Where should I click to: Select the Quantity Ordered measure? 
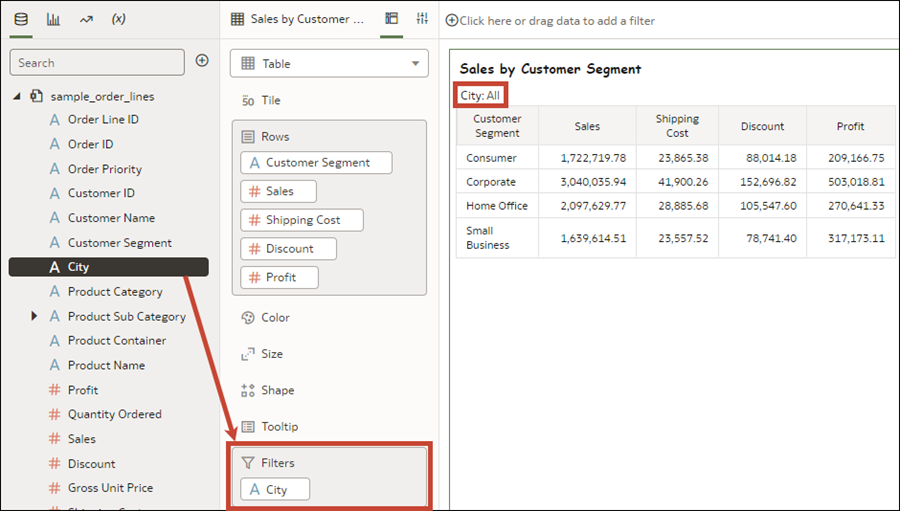pos(114,414)
